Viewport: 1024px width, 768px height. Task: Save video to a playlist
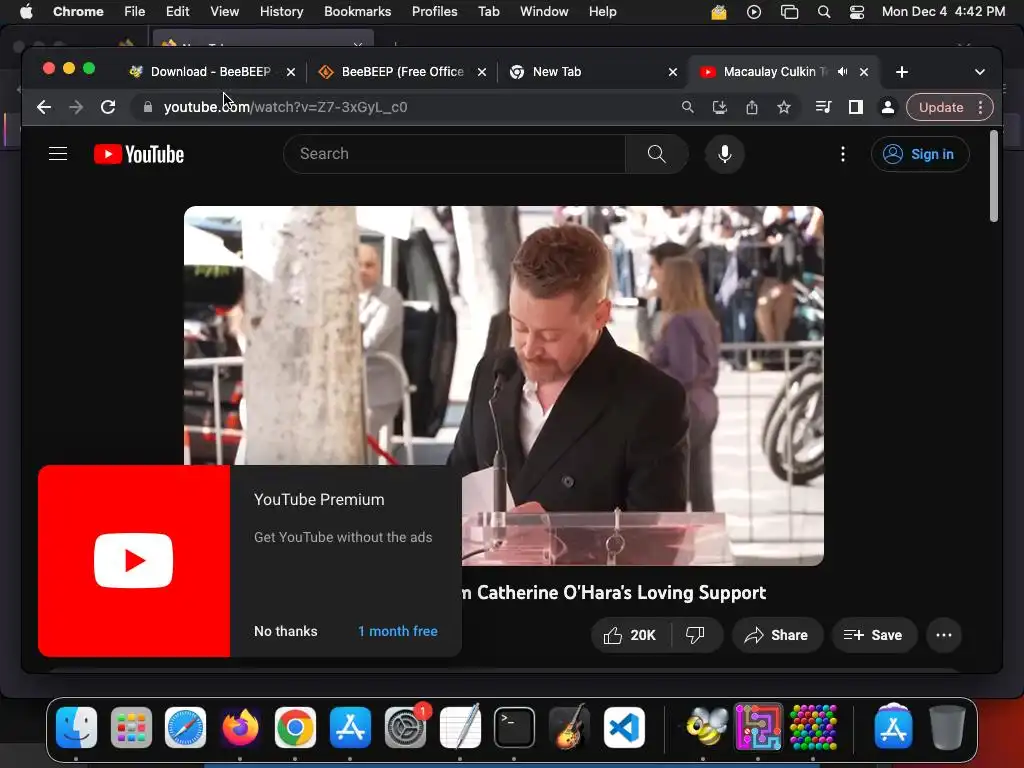point(873,635)
